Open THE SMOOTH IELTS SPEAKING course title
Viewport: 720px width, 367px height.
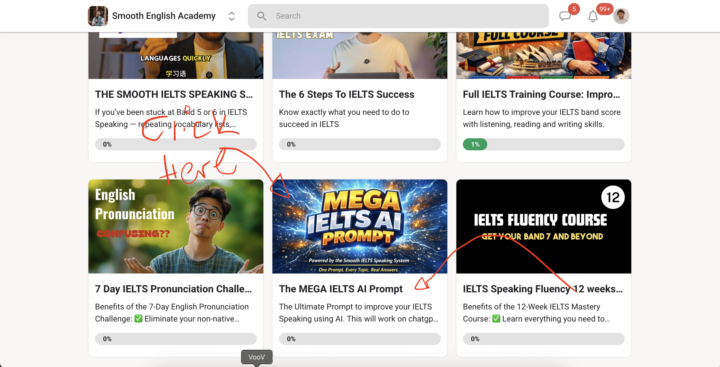174,95
